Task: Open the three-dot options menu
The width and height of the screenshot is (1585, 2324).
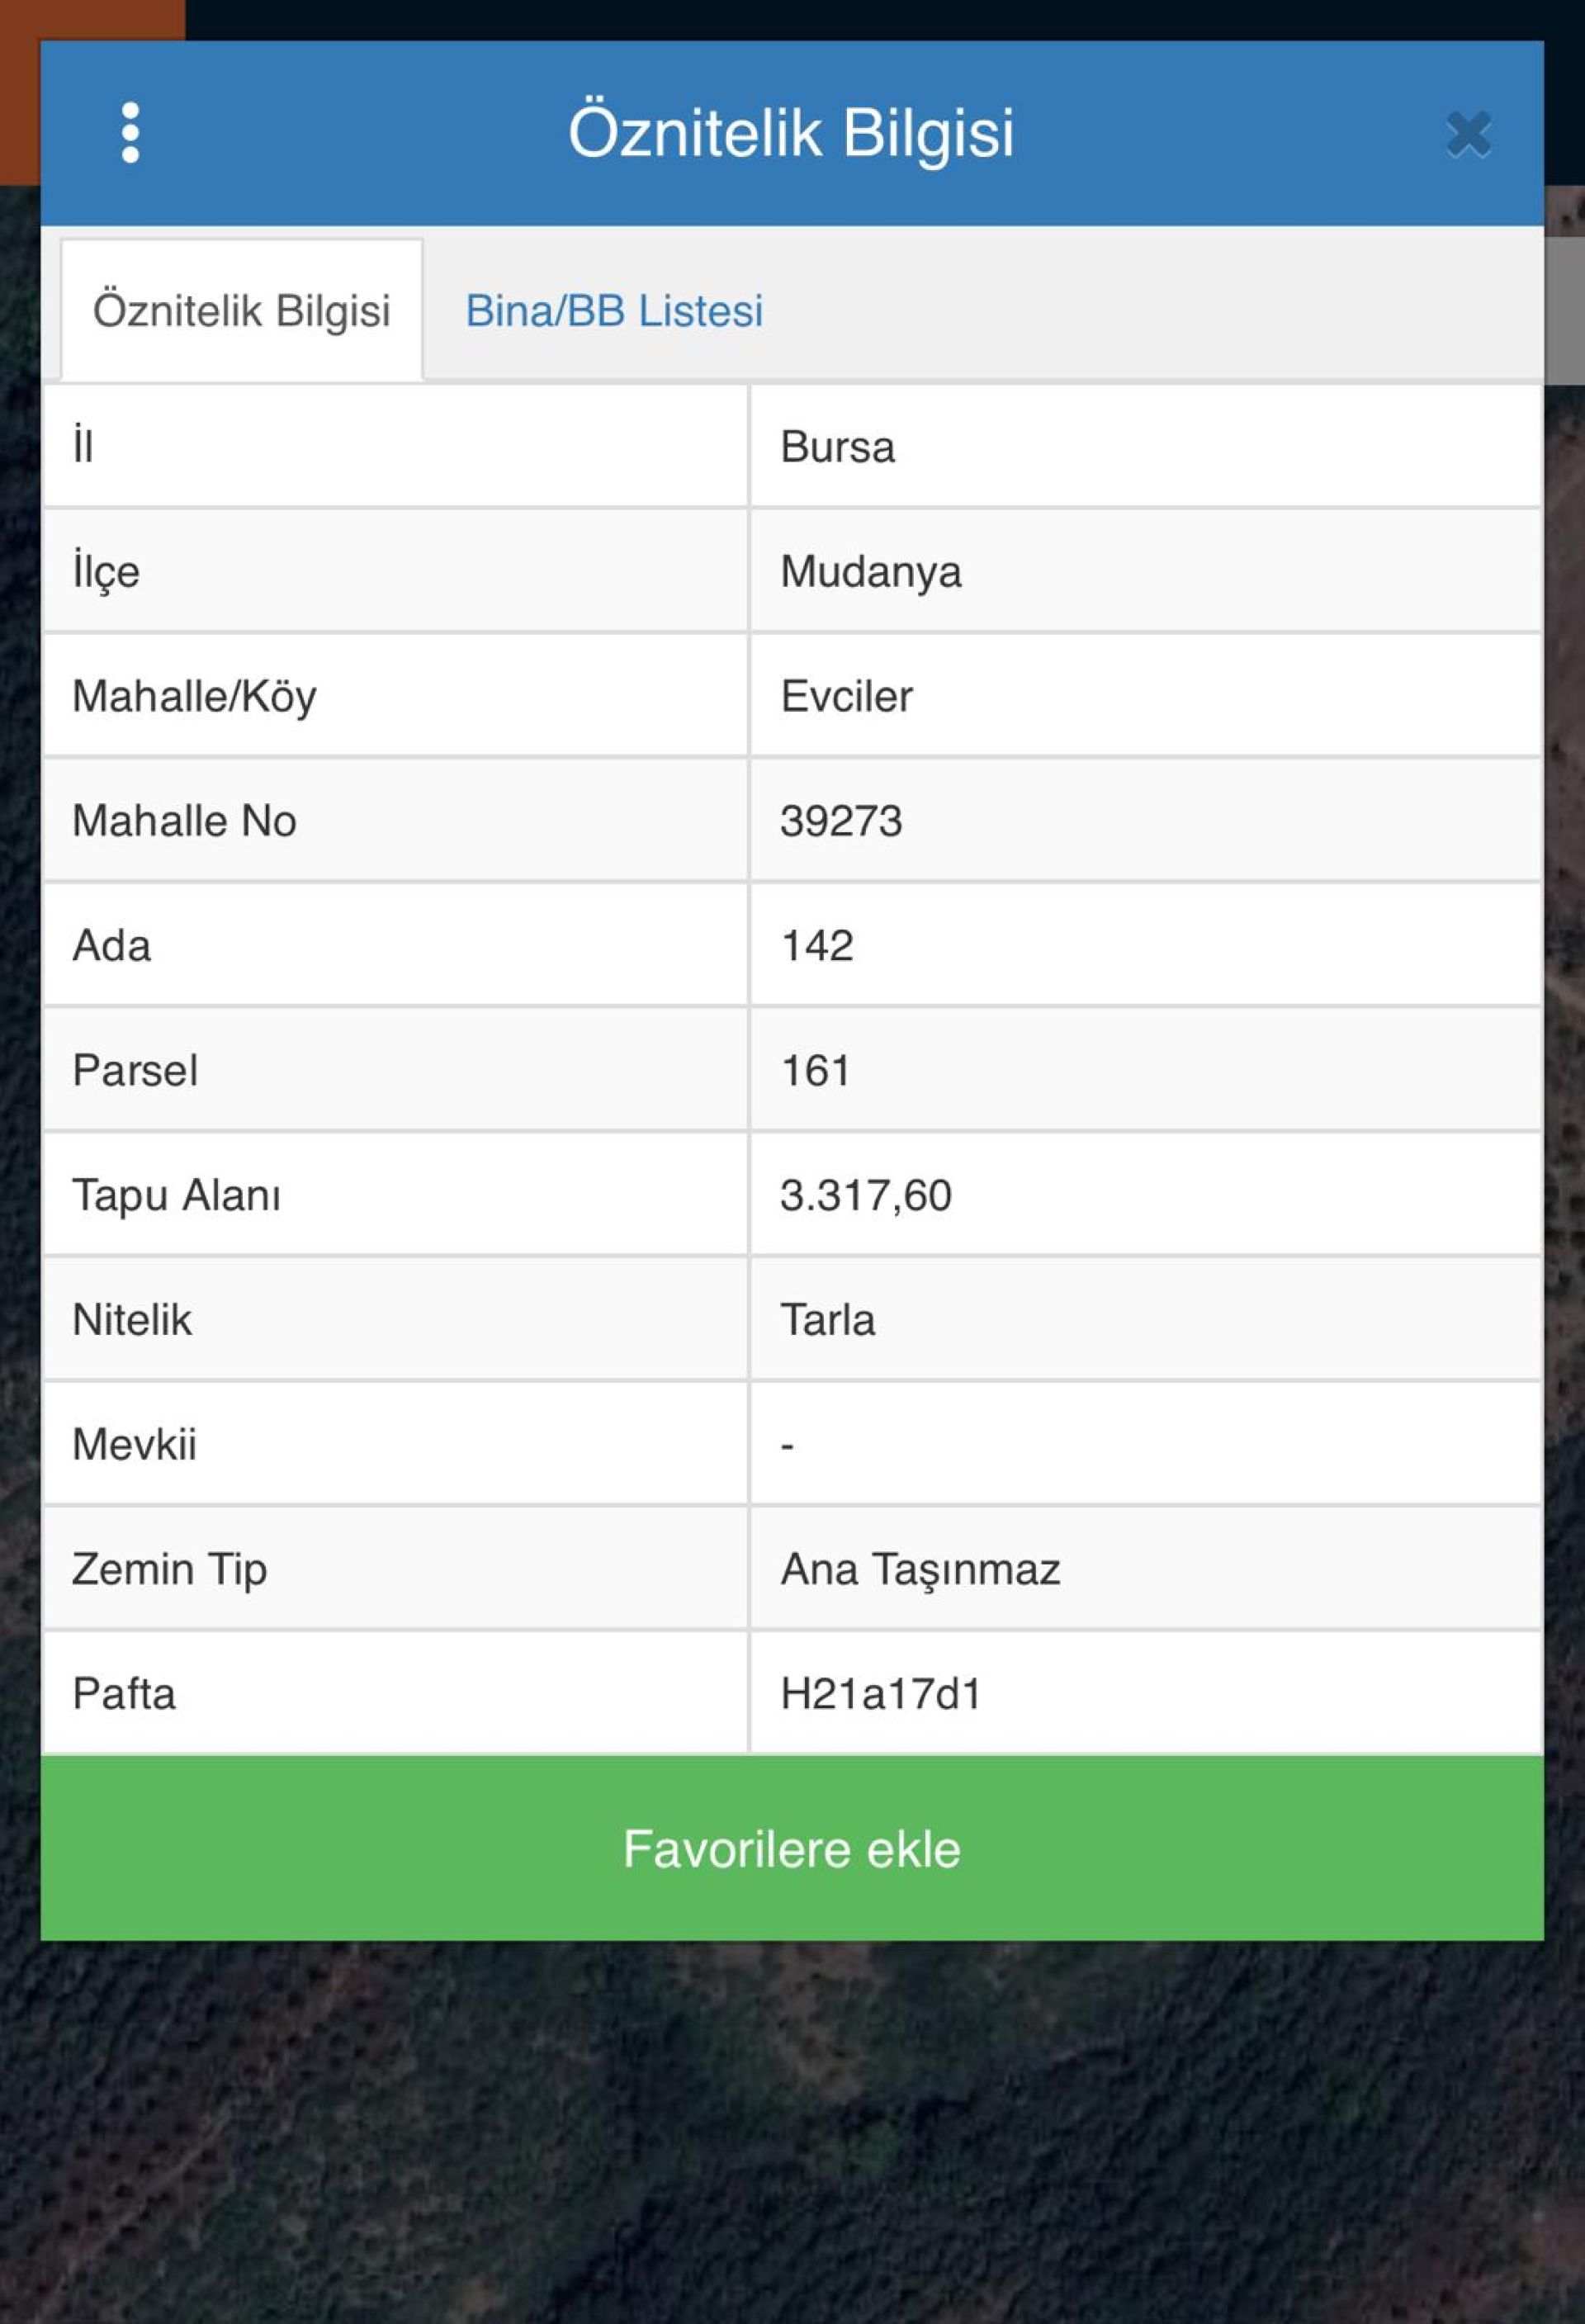Action: (130, 132)
